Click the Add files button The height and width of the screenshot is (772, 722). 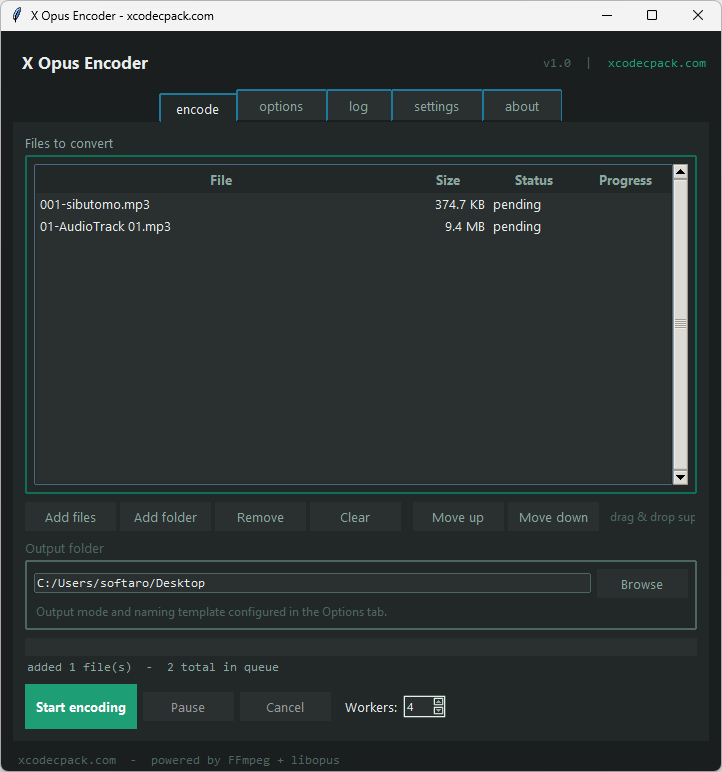[71, 517]
